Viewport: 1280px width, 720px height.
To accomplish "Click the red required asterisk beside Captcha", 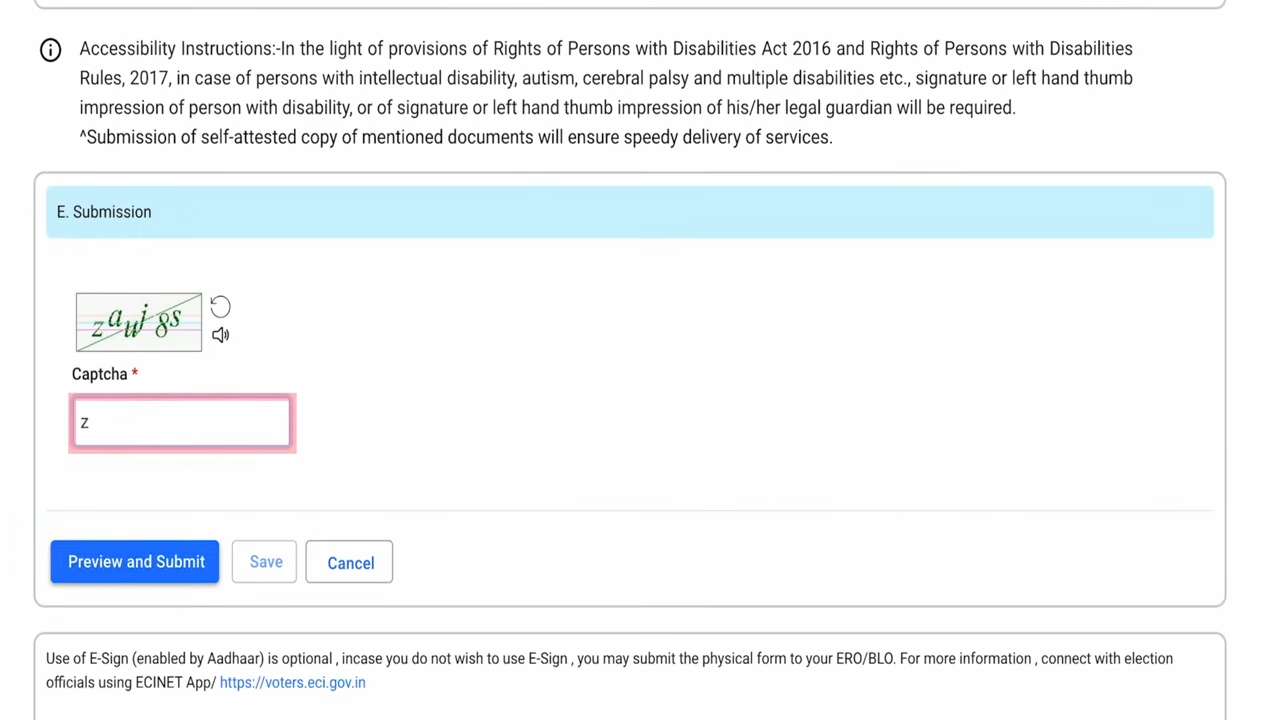I will pos(135,374).
